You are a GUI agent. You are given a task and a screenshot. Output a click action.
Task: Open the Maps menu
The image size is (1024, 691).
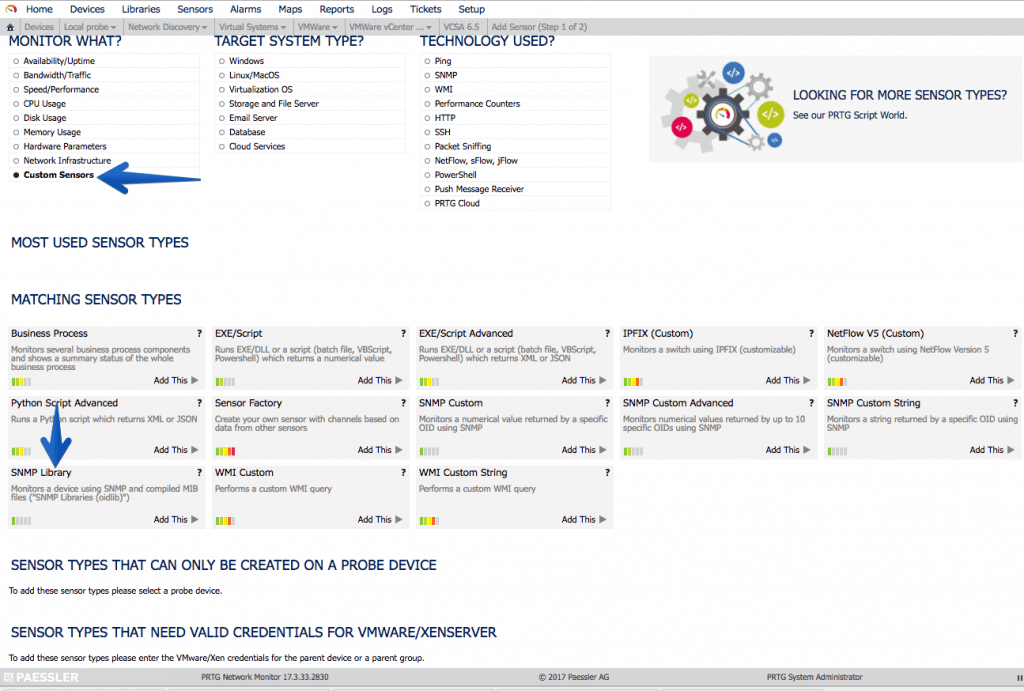pyautogui.click(x=290, y=9)
